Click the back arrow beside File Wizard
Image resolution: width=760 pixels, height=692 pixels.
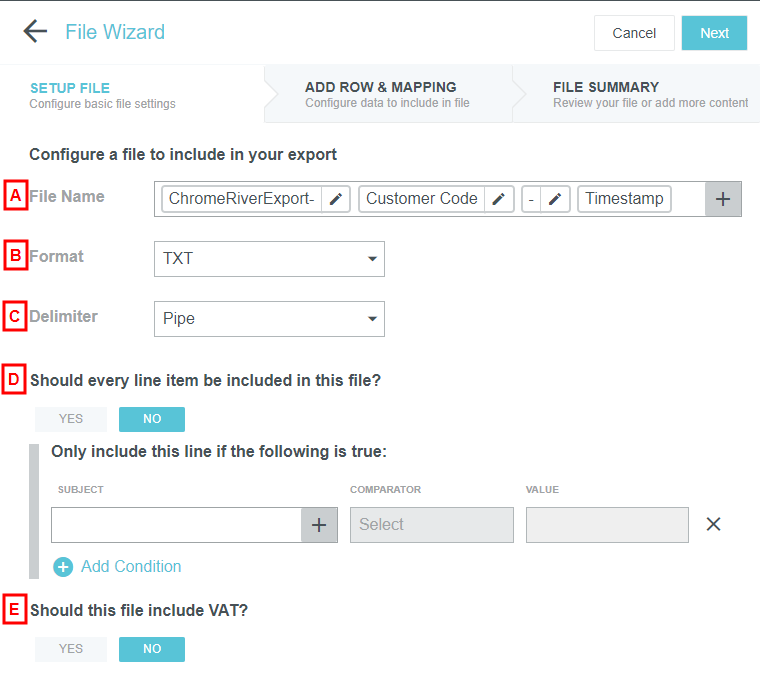point(35,32)
